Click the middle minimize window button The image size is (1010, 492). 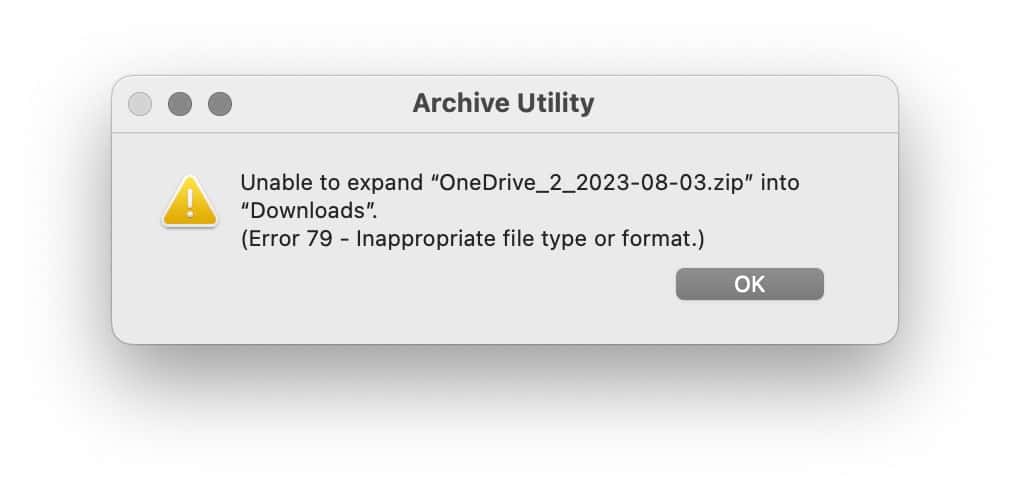[x=180, y=104]
